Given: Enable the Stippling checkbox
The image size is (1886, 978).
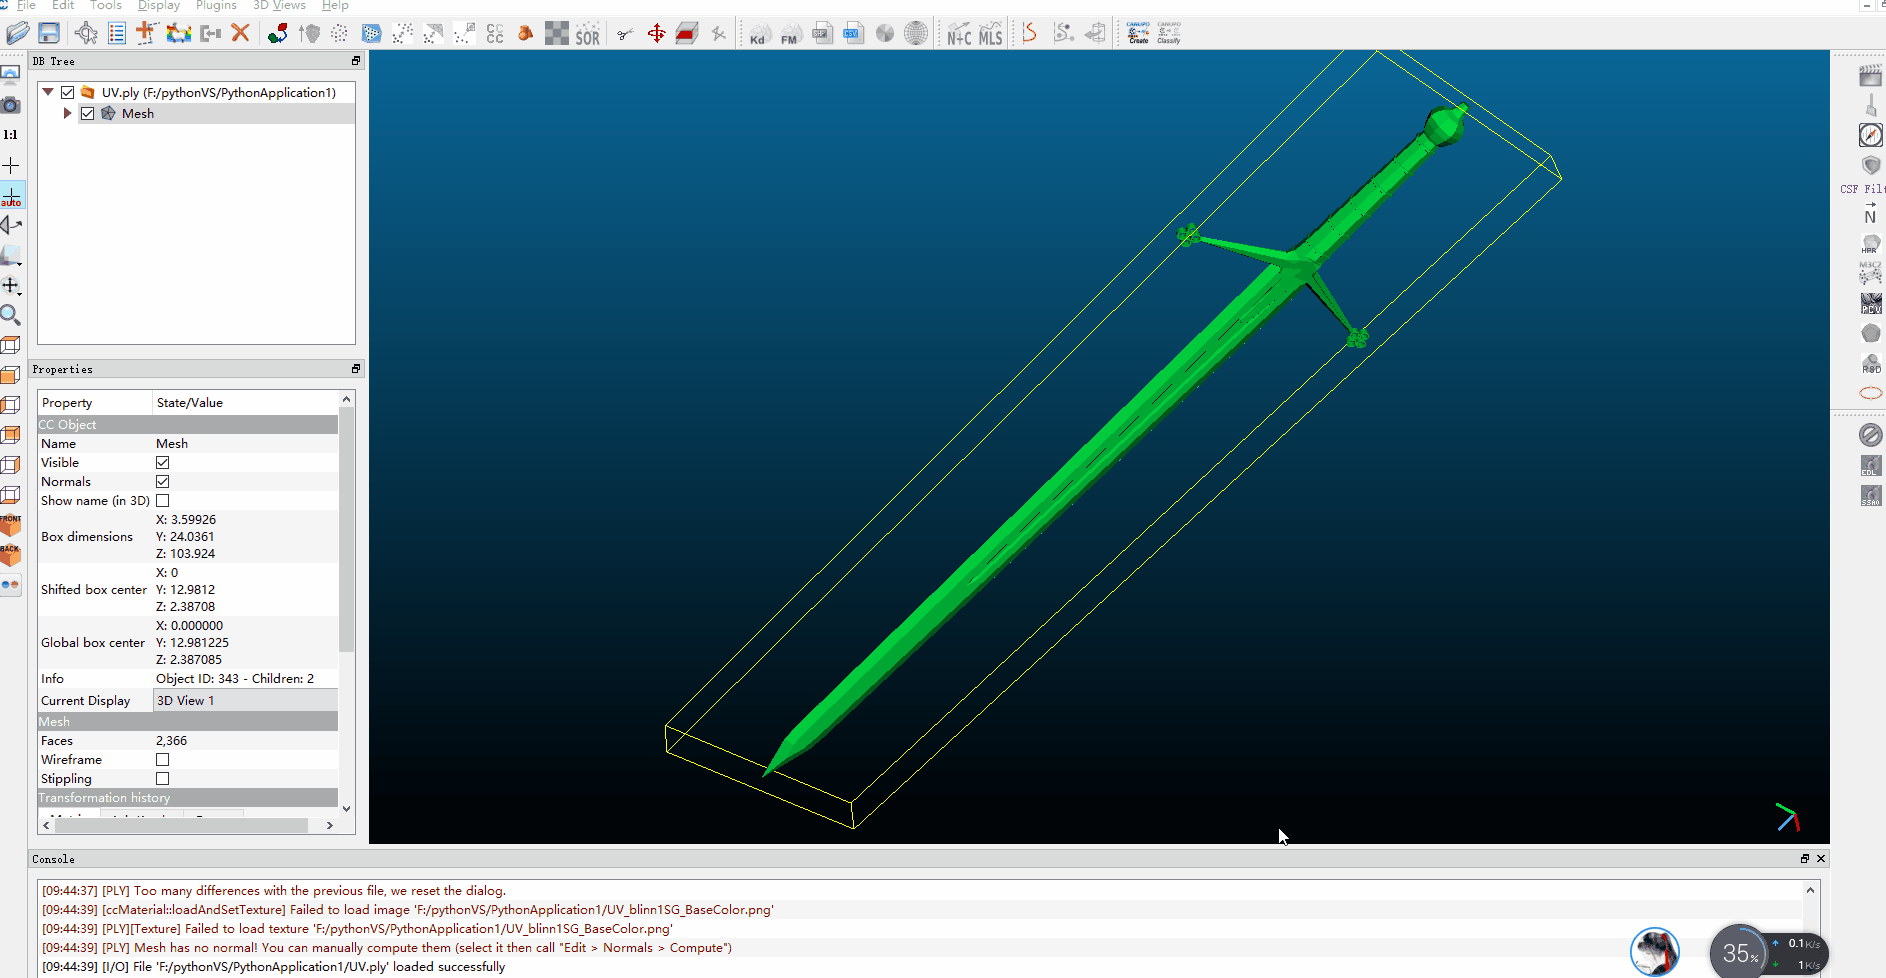Looking at the screenshot, I should coord(163,778).
